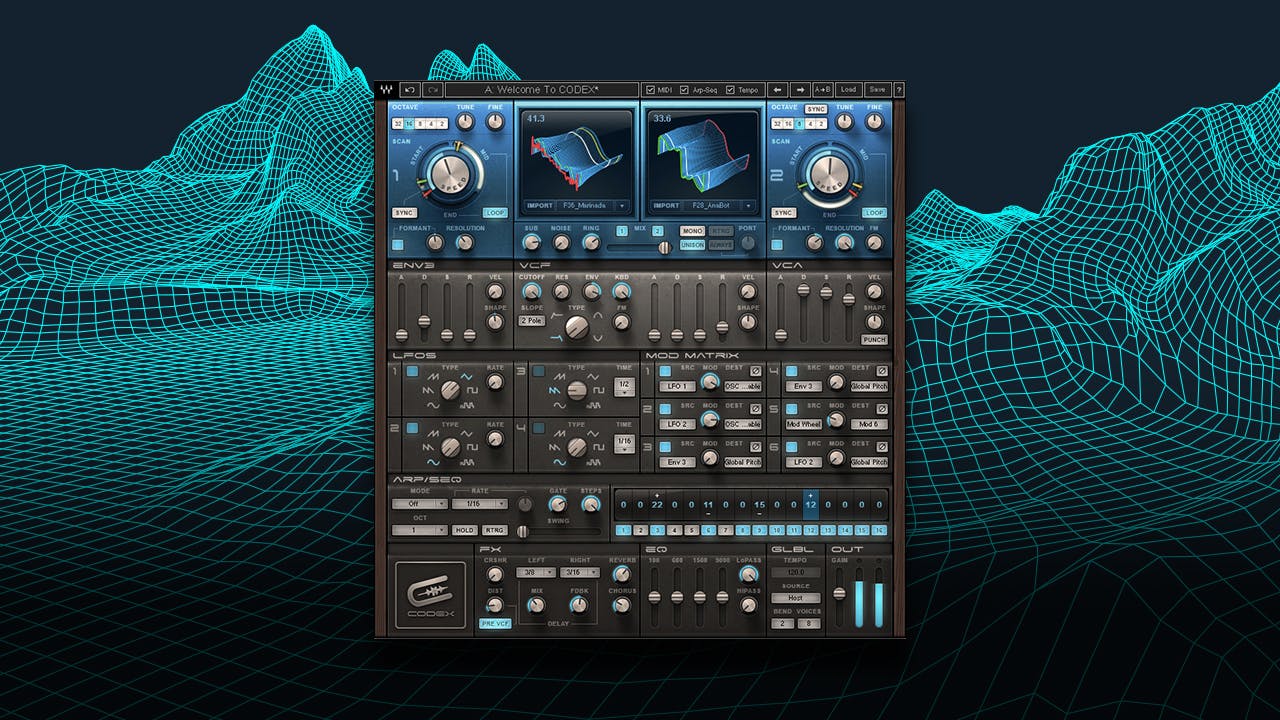Click the Arp Steps knob
Viewport: 1280px width, 720px height.
pyautogui.click(x=591, y=504)
